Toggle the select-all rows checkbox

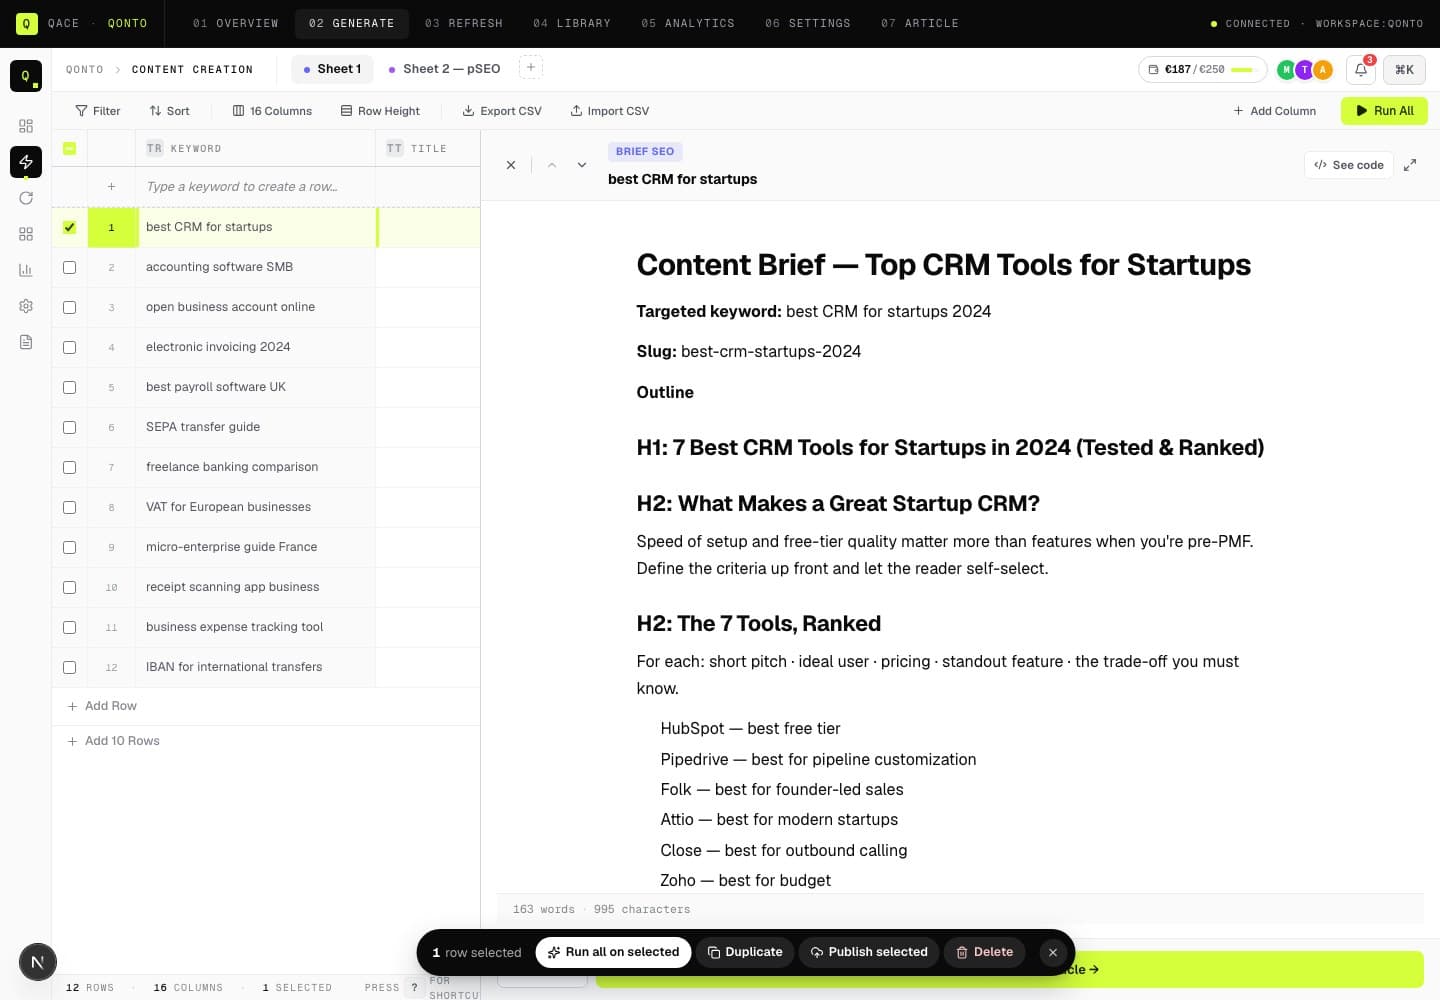(x=69, y=148)
